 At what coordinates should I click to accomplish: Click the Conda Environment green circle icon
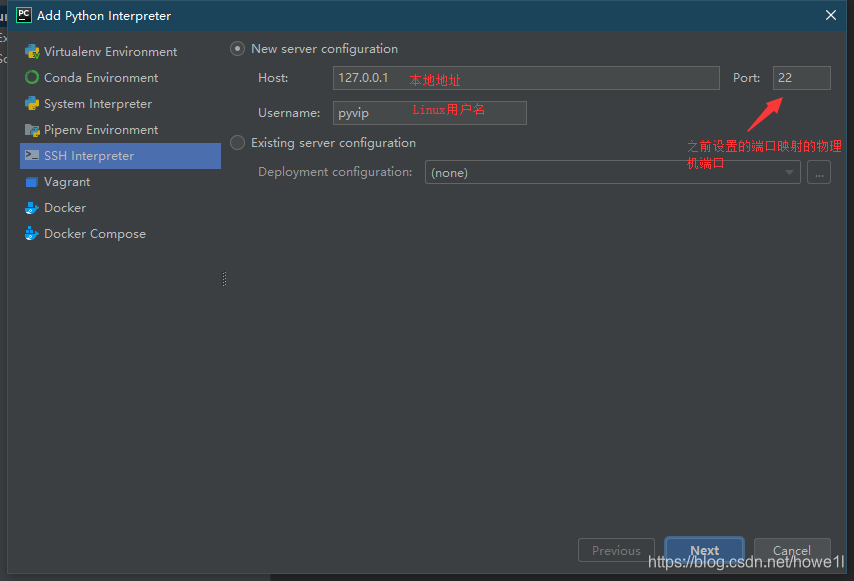(x=32, y=77)
